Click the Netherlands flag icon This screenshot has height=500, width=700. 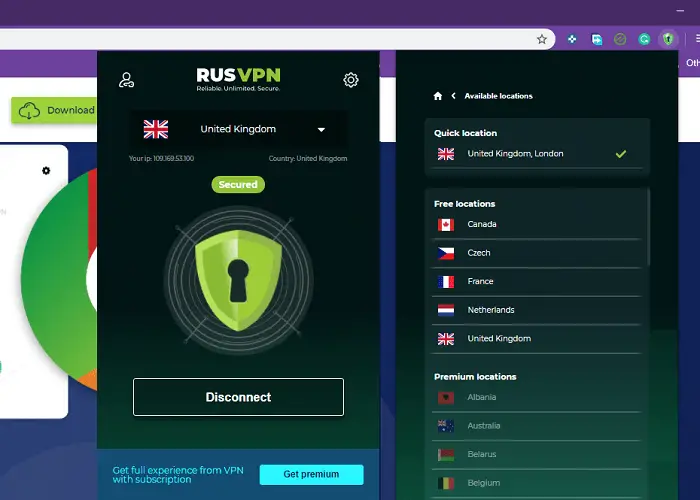click(x=446, y=310)
